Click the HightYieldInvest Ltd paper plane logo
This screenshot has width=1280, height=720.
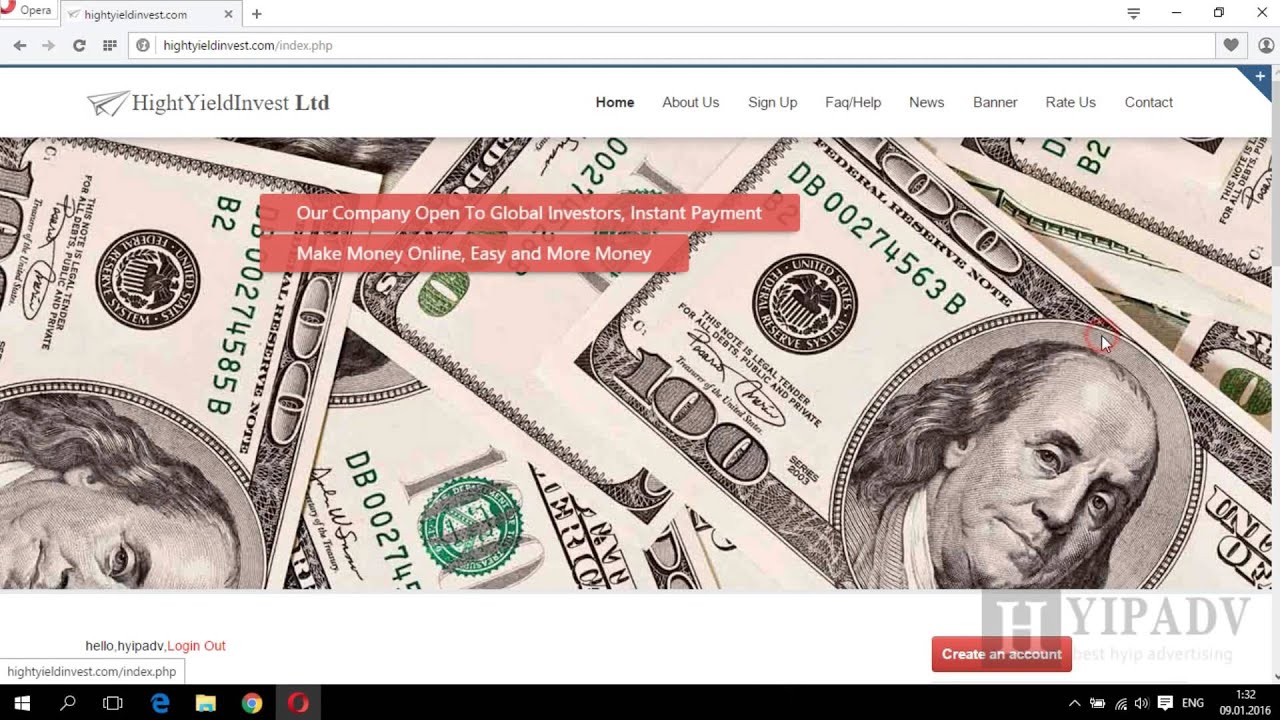[208, 102]
